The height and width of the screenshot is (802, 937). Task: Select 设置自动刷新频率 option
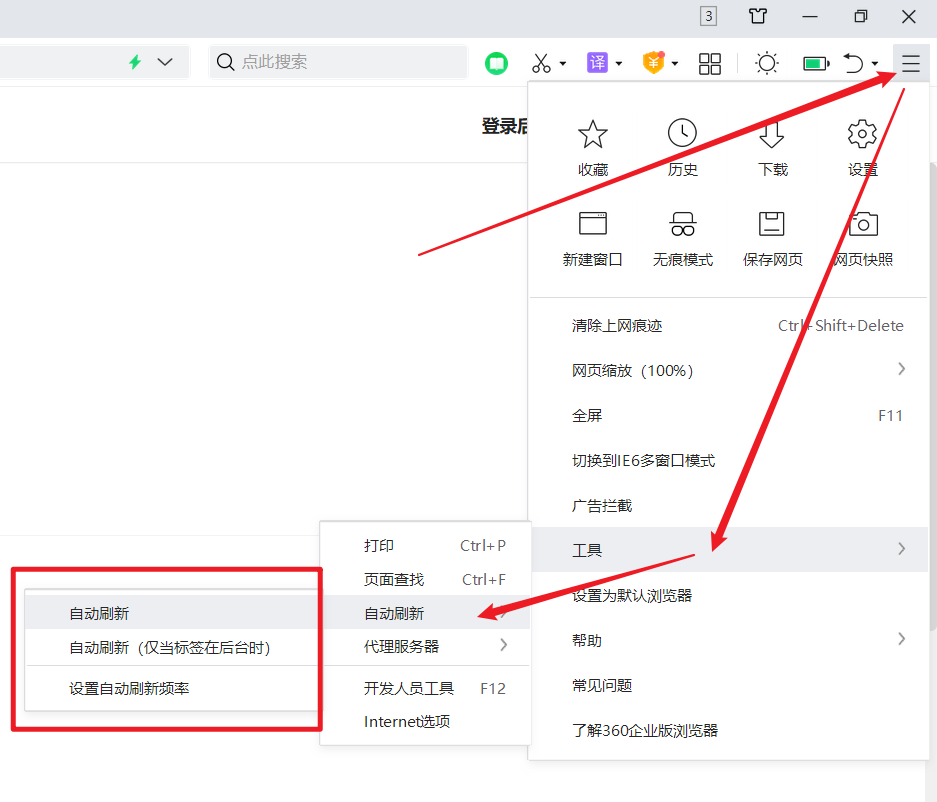[172, 688]
